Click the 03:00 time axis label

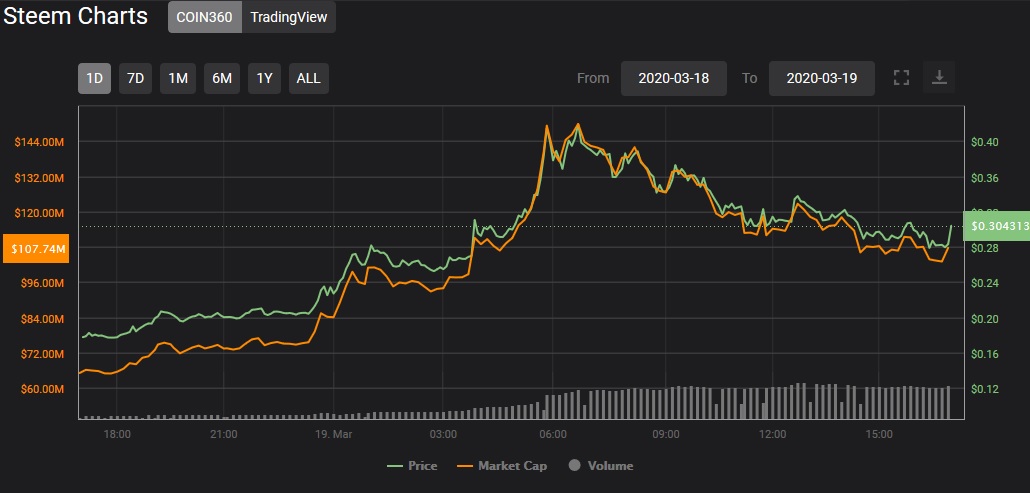click(x=442, y=434)
